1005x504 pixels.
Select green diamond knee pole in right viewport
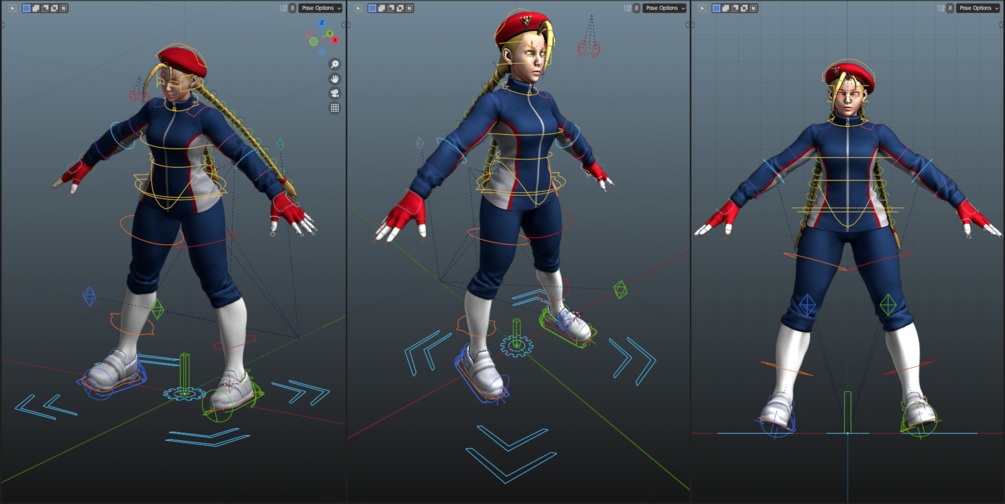coord(888,304)
